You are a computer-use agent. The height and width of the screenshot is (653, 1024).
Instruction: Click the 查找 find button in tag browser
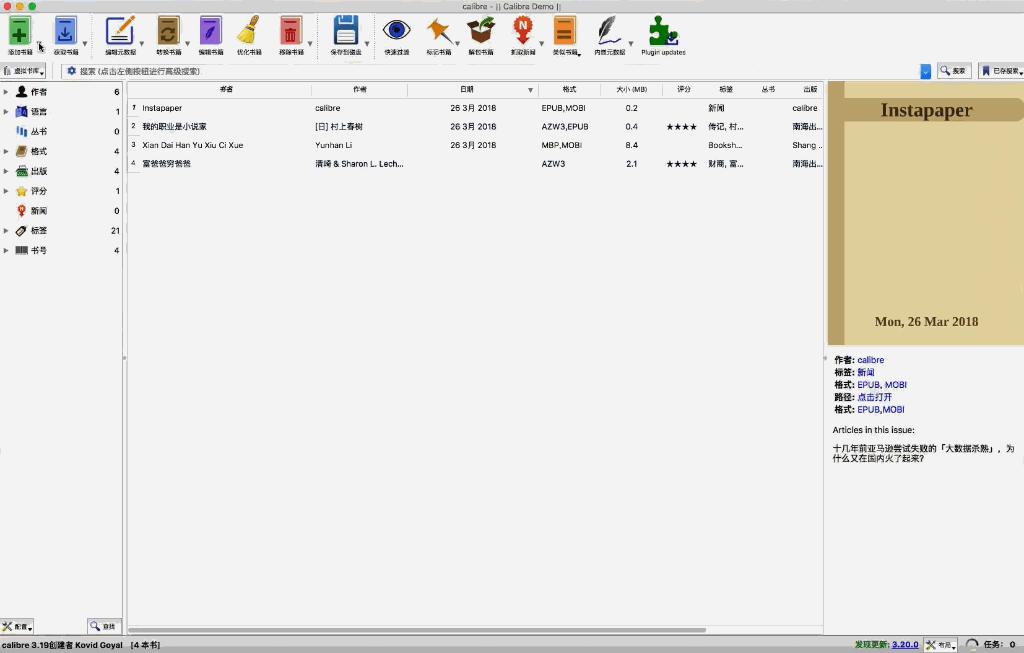pyautogui.click(x=104, y=626)
